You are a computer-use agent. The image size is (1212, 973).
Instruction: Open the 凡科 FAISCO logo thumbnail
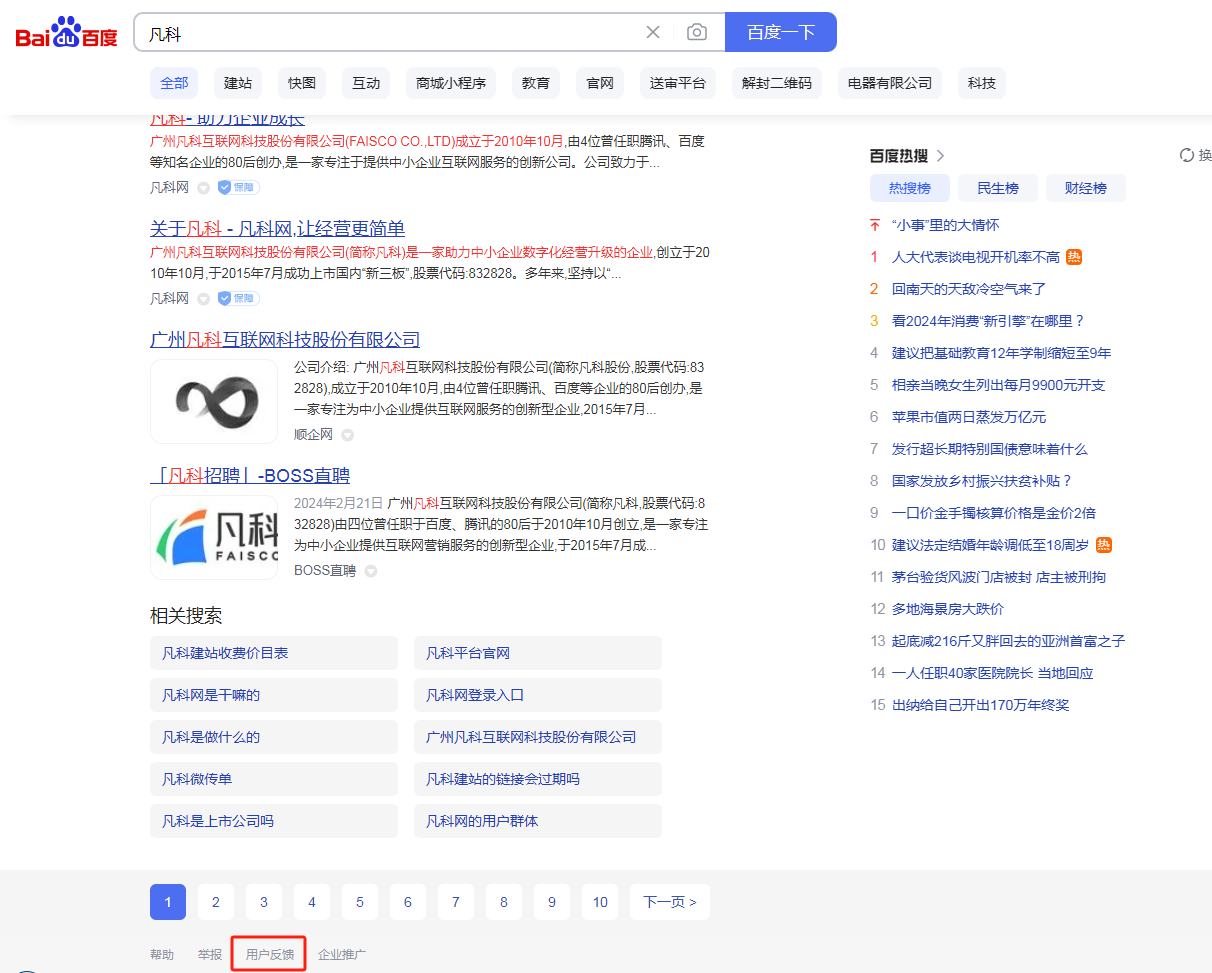(x=214, y=537)
